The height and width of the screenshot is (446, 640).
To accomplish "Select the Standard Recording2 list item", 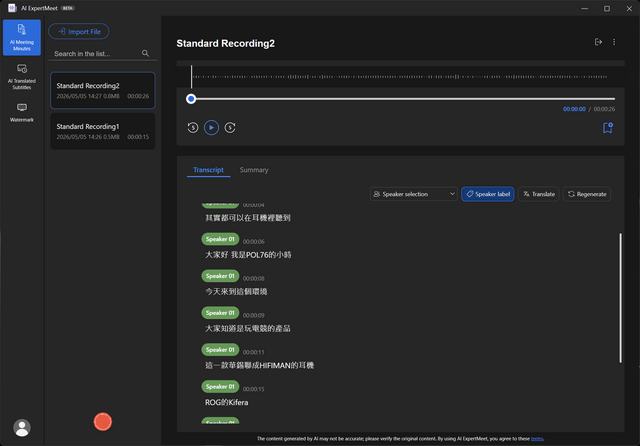I will (x=102, y=90).
